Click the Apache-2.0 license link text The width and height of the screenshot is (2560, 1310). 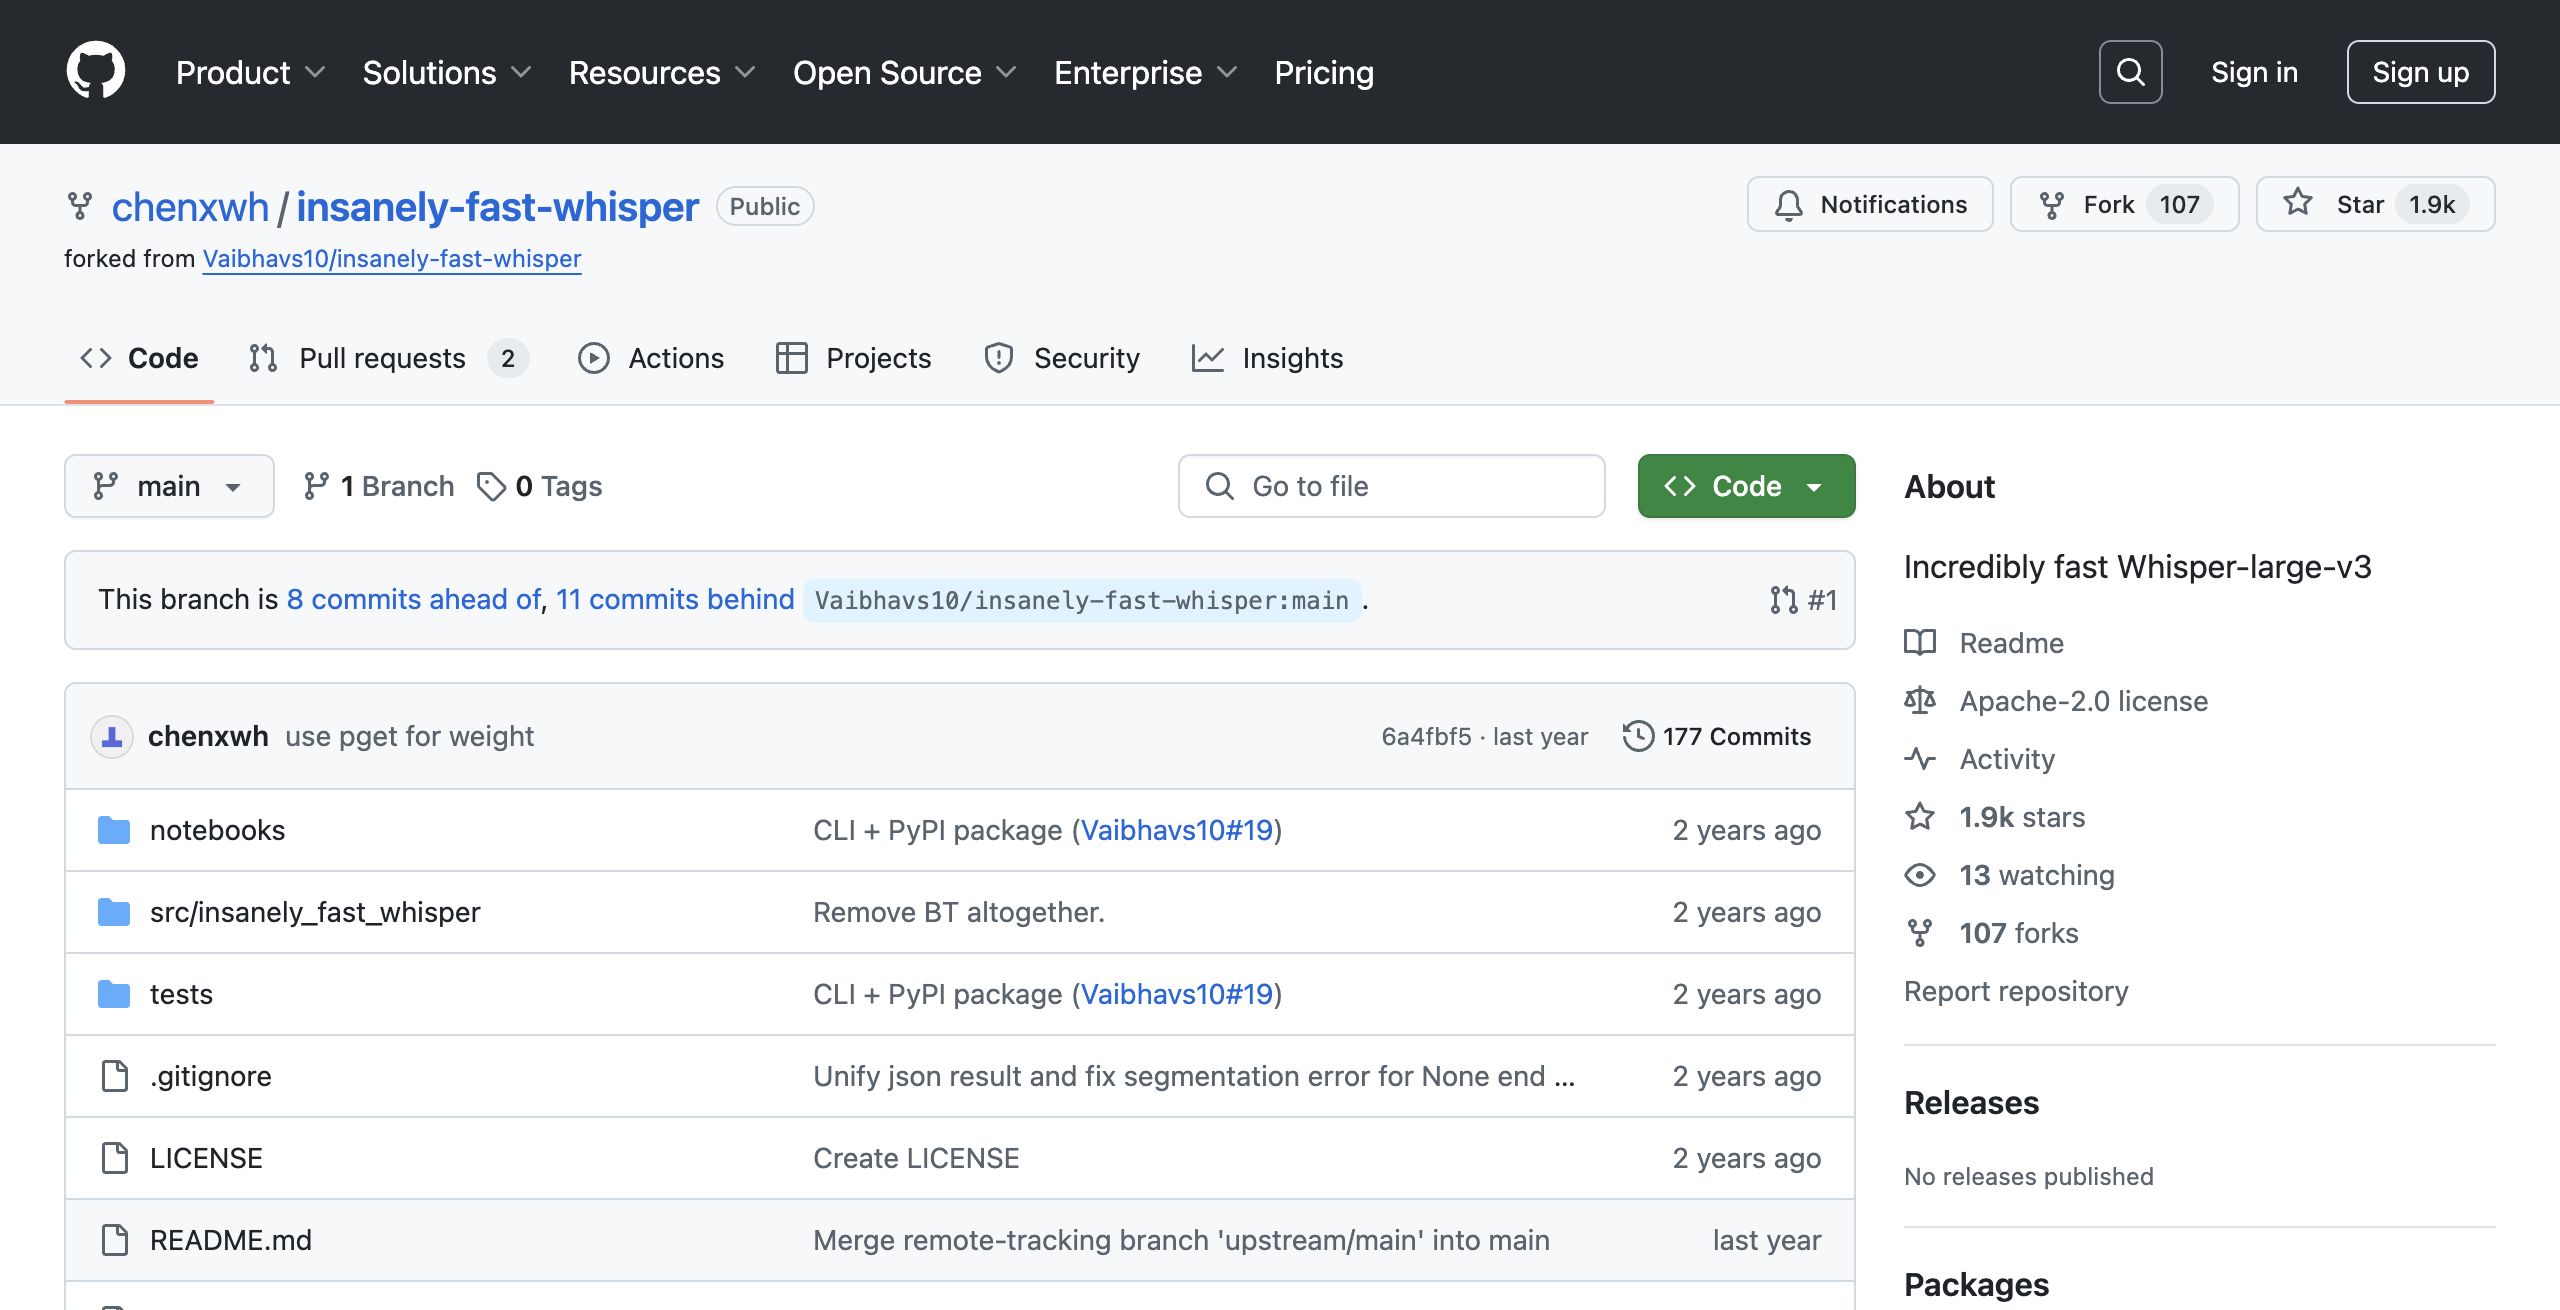click(x=2084, y=701)
